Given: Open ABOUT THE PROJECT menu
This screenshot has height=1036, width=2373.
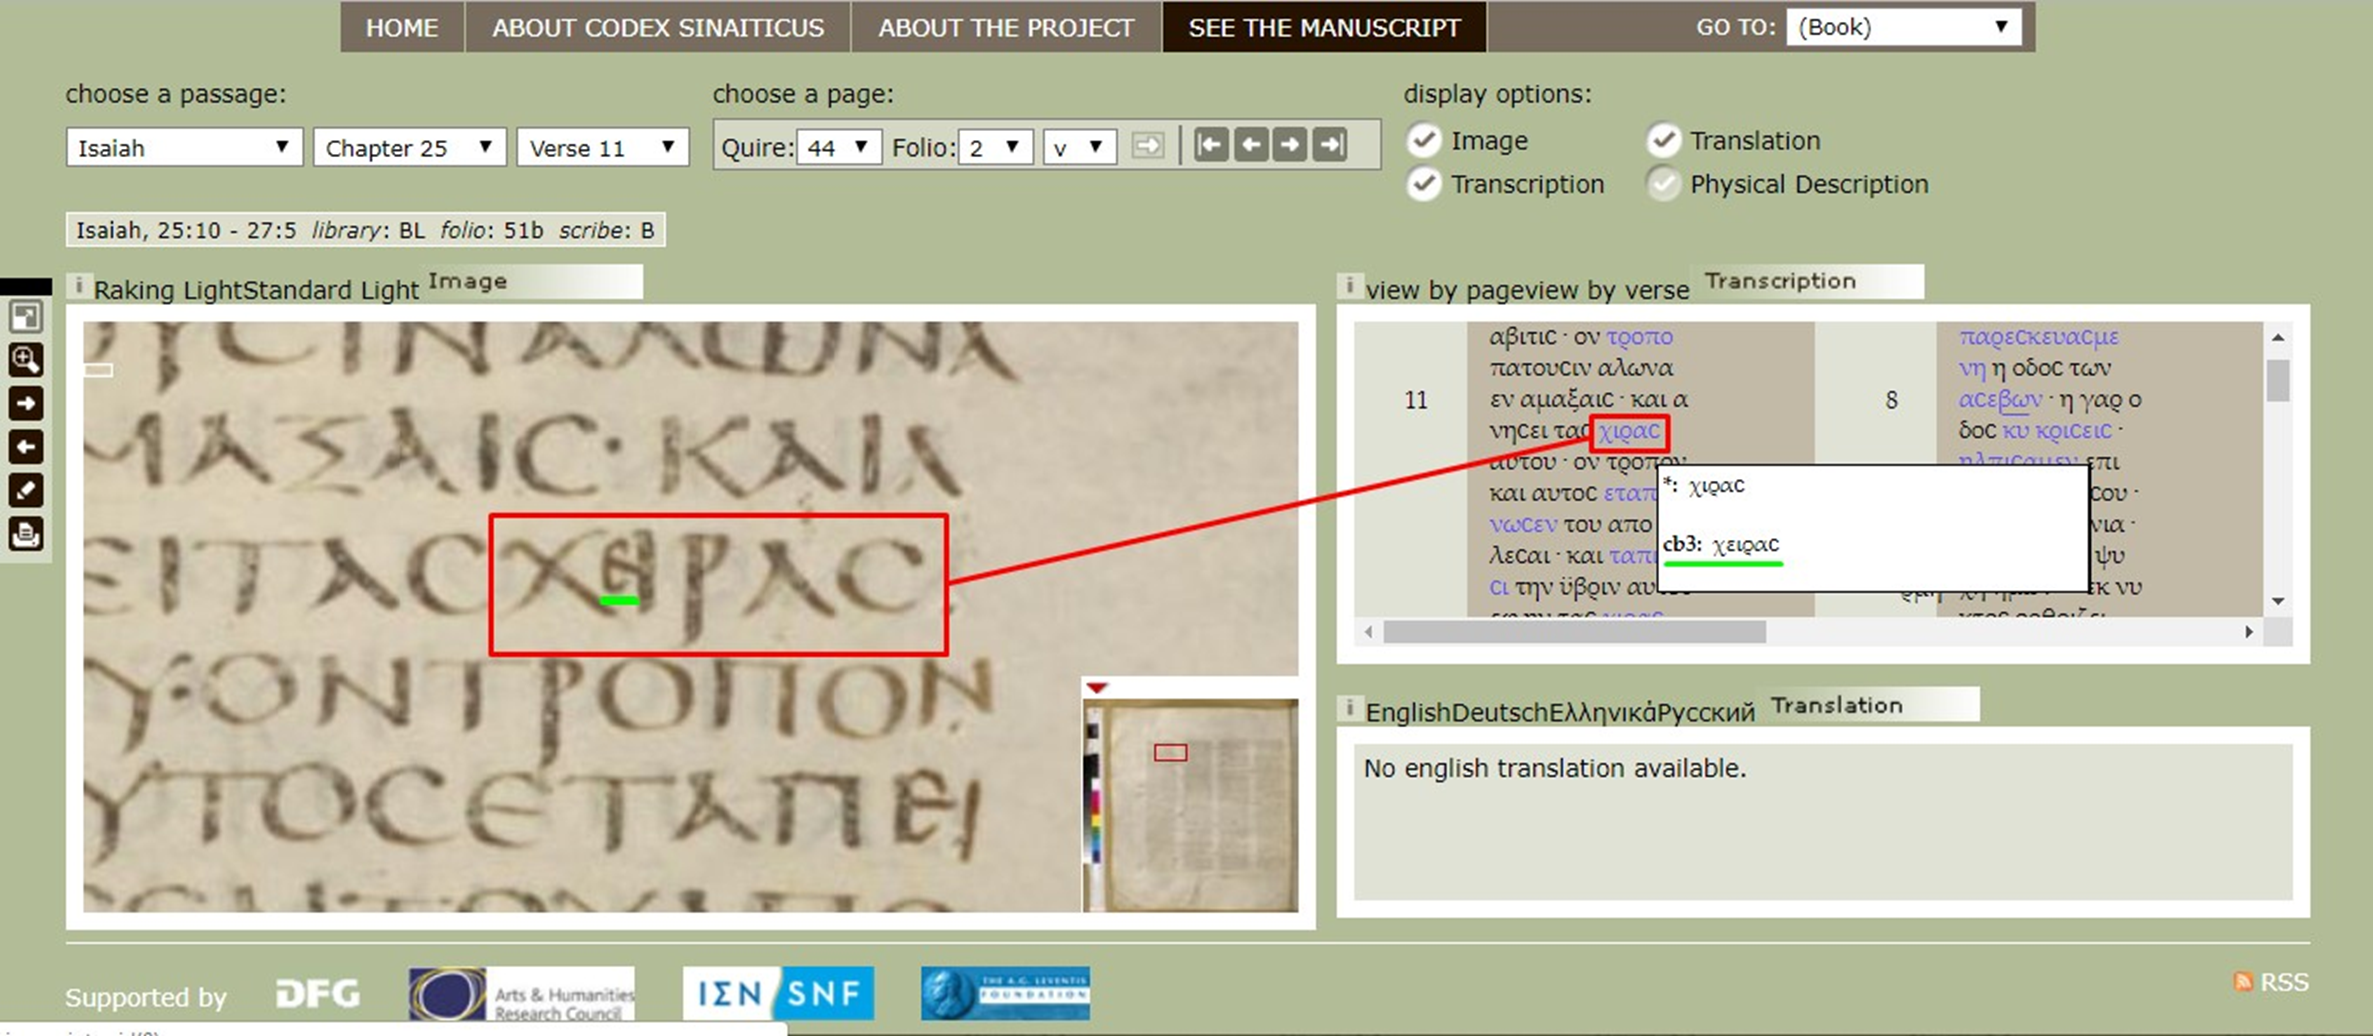Looking at the screenshot, I should tap(1006, 27).
